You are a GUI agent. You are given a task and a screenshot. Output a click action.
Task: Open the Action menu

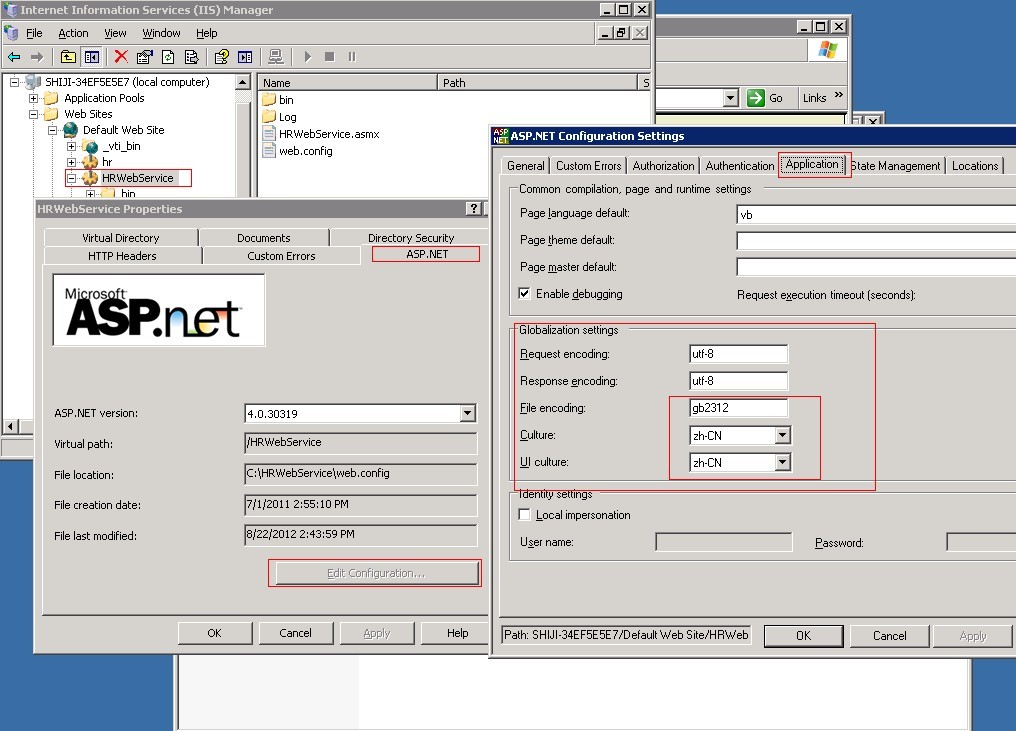coord(73,33)
